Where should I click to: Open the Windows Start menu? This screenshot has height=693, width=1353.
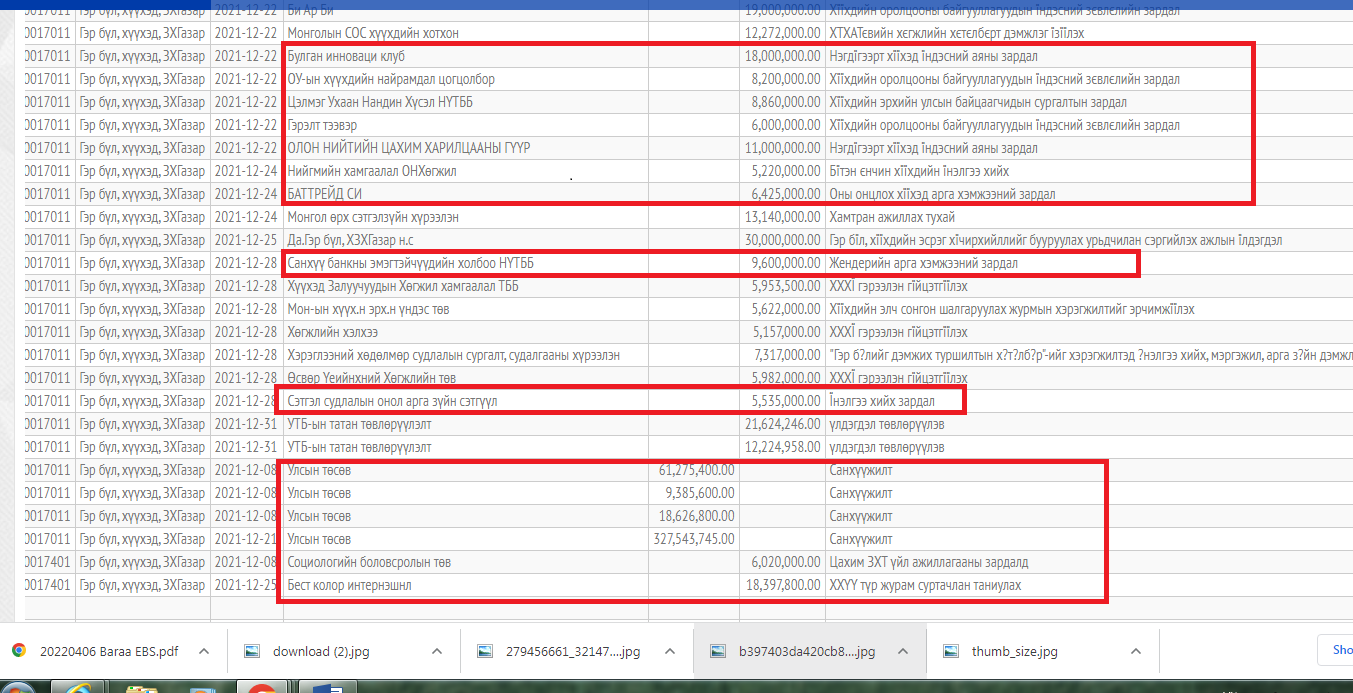pos(18,687)
